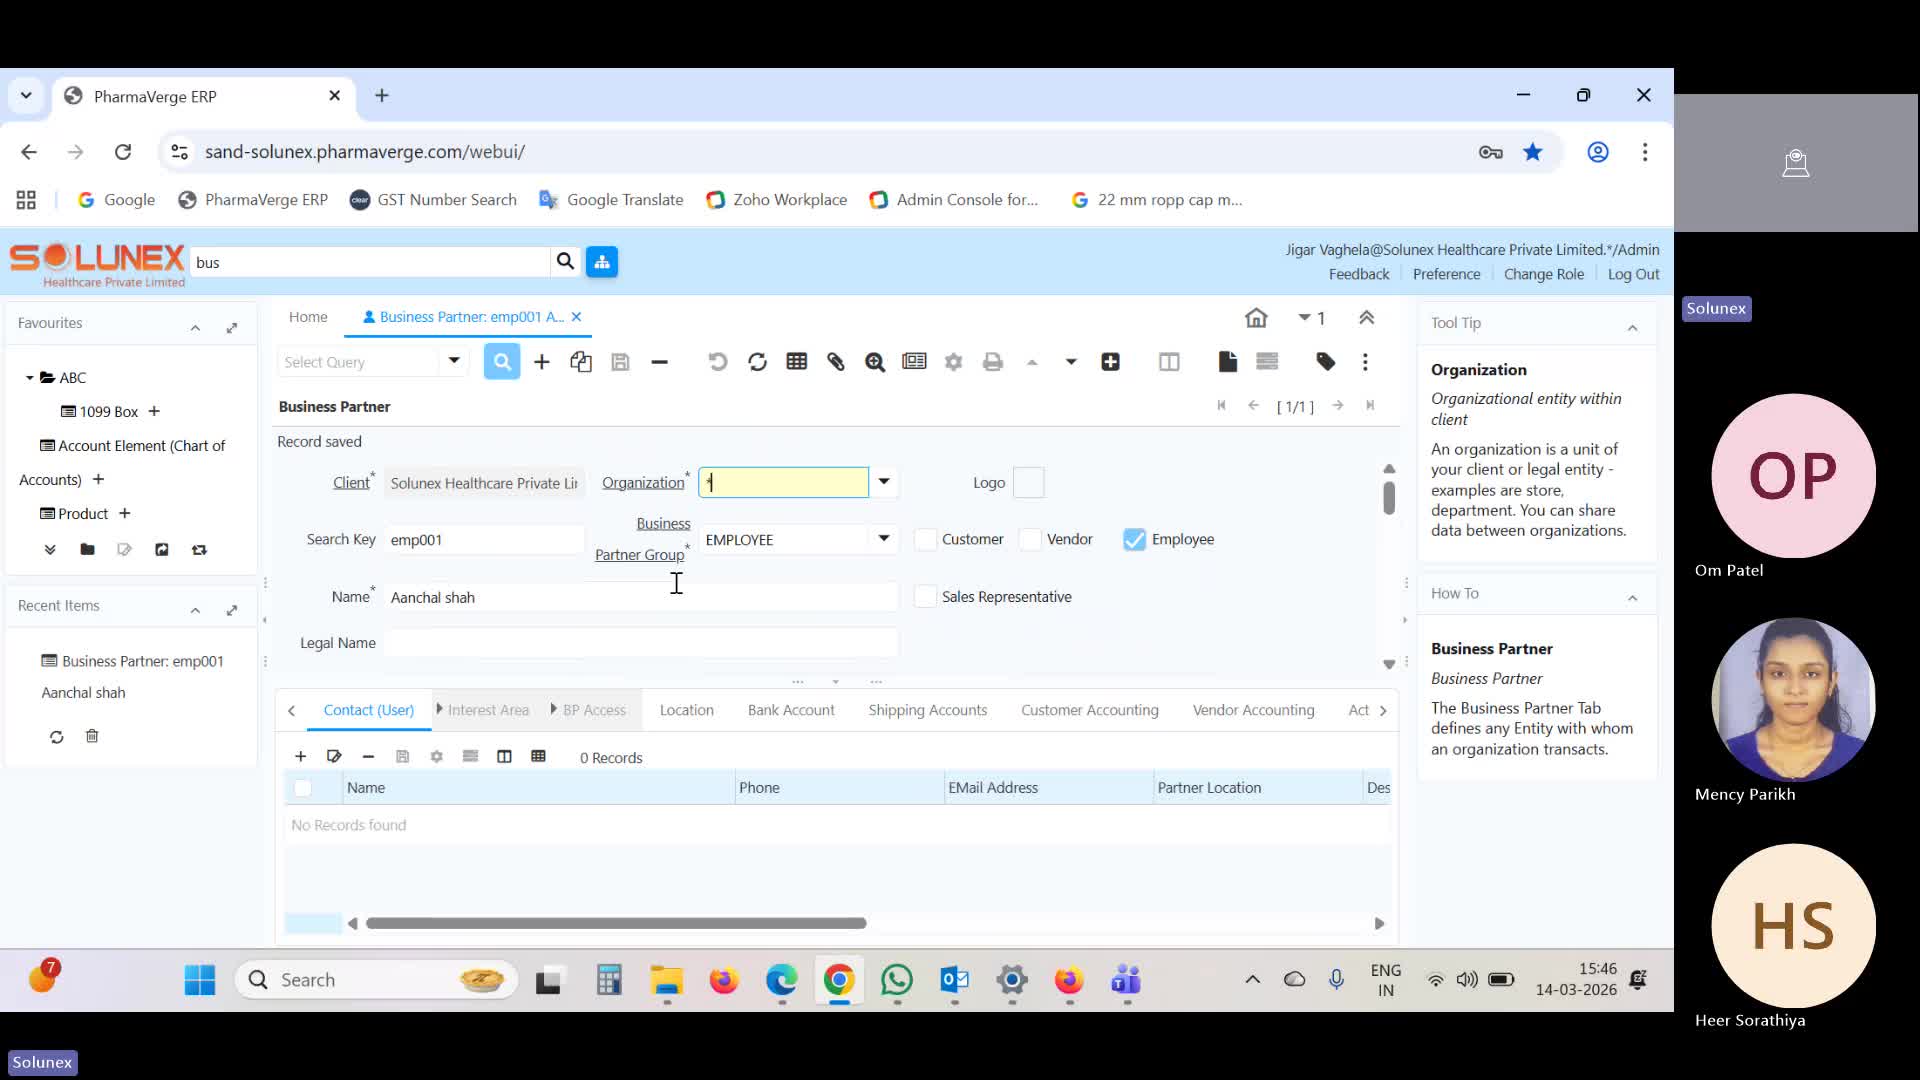Check the Customer checkbox

(924, 539)
